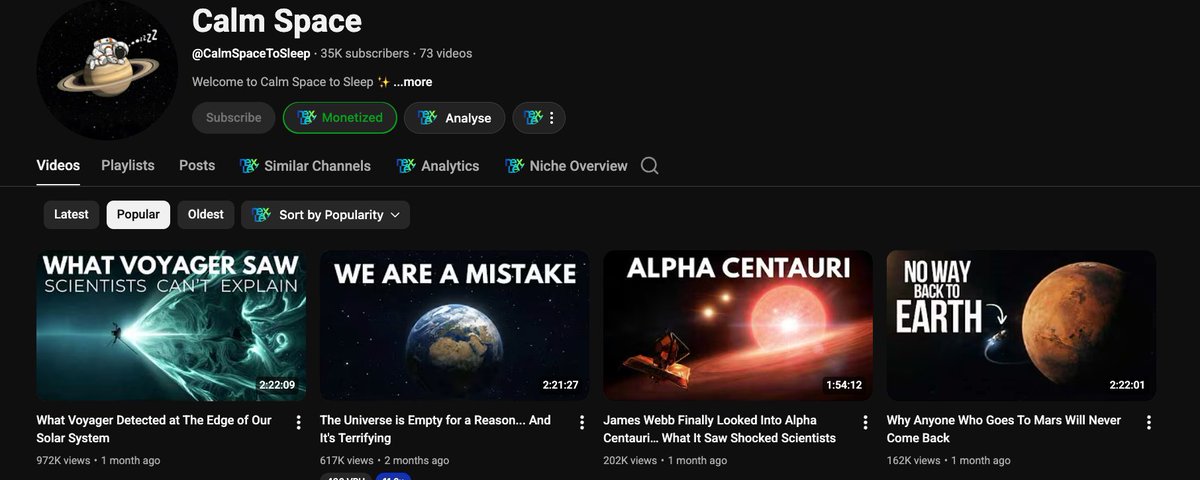1200x480 pixels.
Task: Open options menu for the Mars video
Action: coord(1148,423)
